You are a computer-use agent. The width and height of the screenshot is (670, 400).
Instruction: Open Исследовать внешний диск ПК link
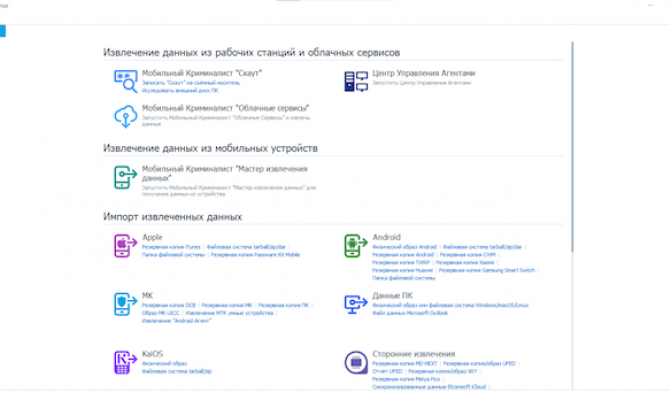coord(180,91)
